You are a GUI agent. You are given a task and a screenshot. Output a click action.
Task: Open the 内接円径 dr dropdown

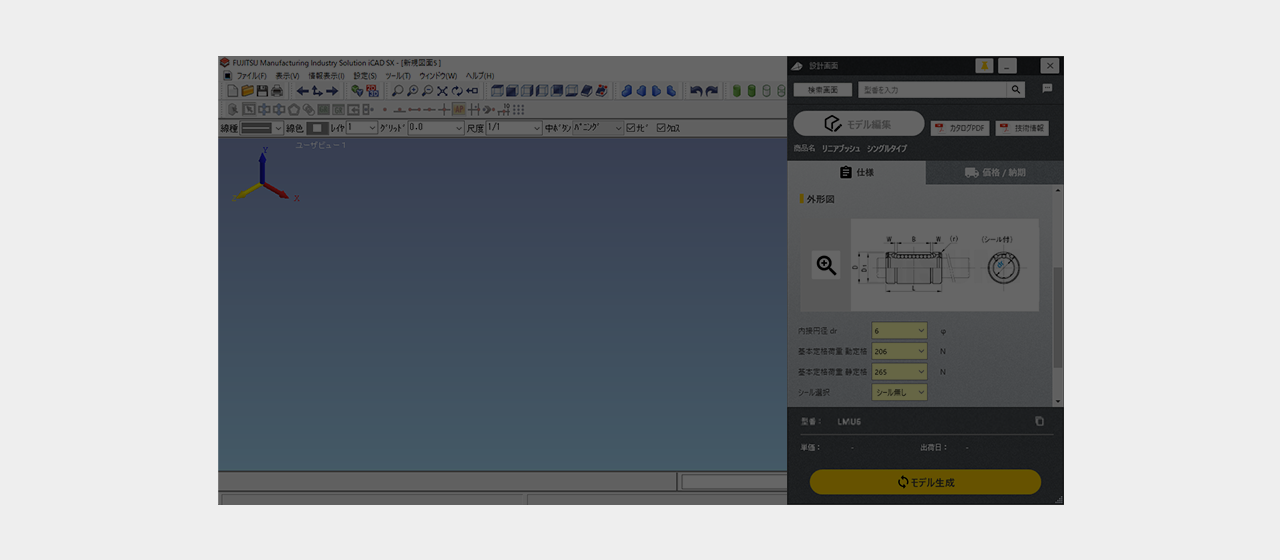tap(899, 331)
